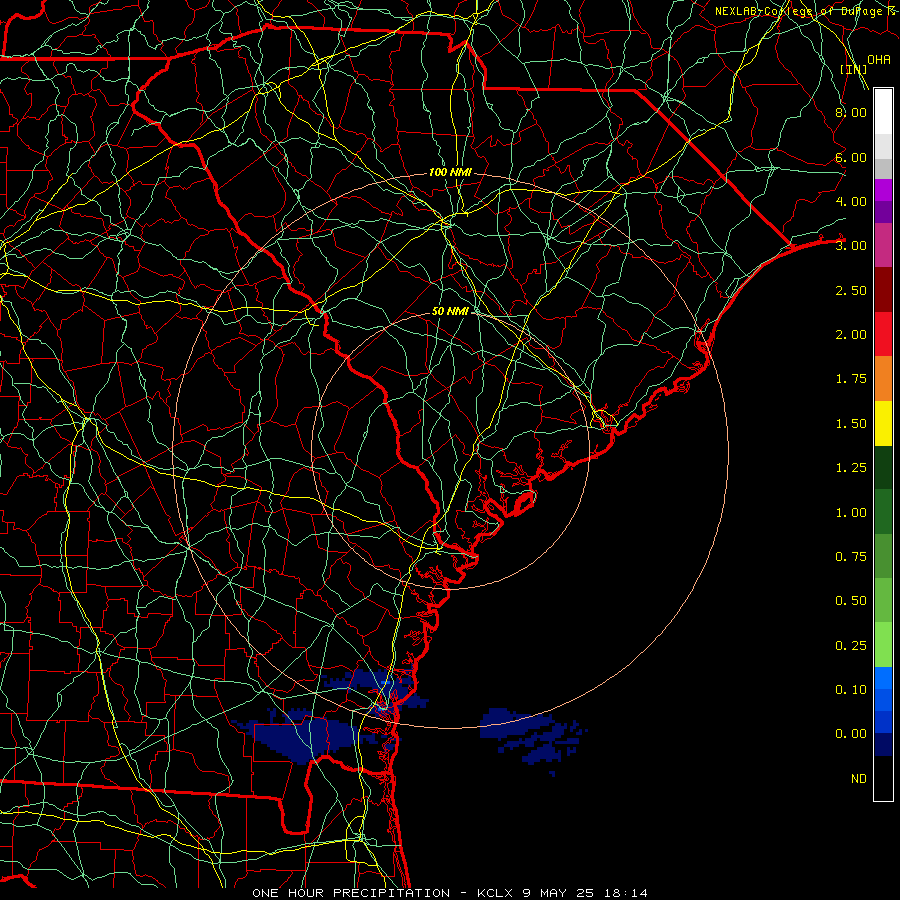Click the 'ND' legend label

coord(859,779)
